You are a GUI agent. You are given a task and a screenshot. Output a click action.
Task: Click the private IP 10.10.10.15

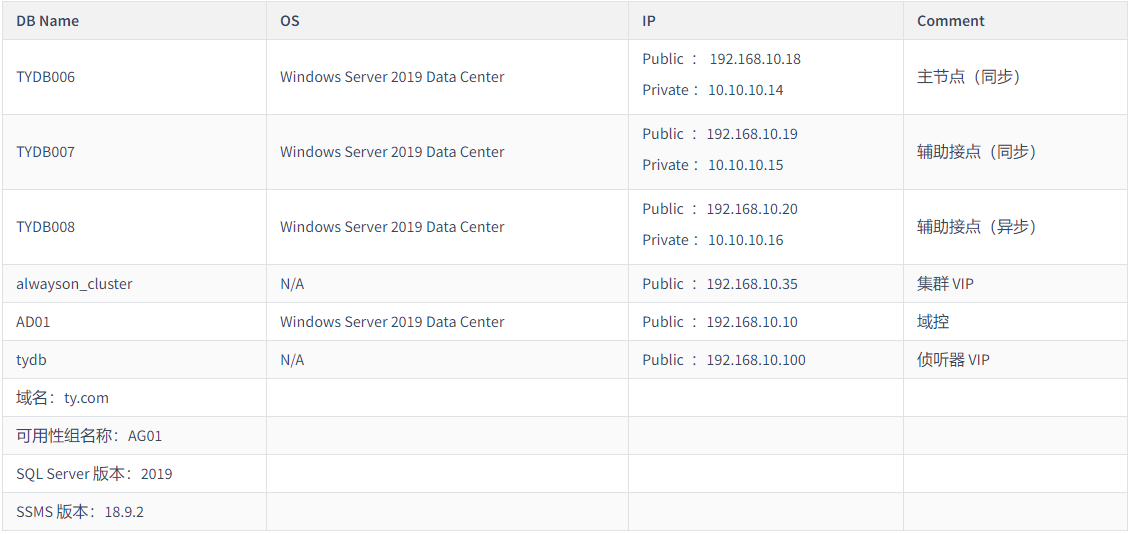(745, 165)
